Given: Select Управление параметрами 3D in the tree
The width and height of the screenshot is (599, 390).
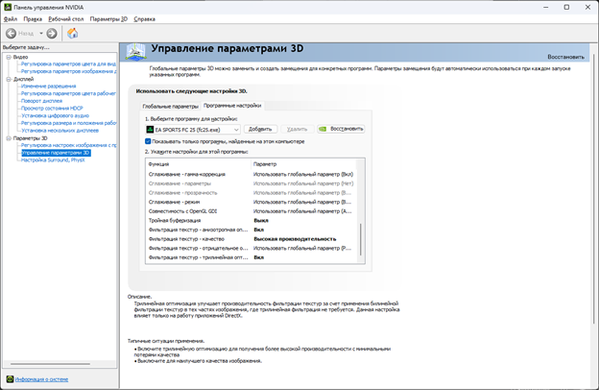Looking at the screenshot, I should [x=56, y=153].
